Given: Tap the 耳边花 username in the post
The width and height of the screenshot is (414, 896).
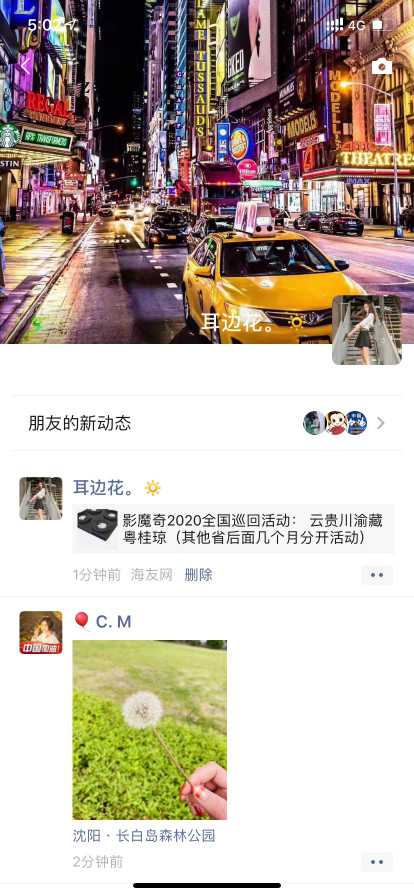Looking at the screenshot, I should [x=104, y=487].
